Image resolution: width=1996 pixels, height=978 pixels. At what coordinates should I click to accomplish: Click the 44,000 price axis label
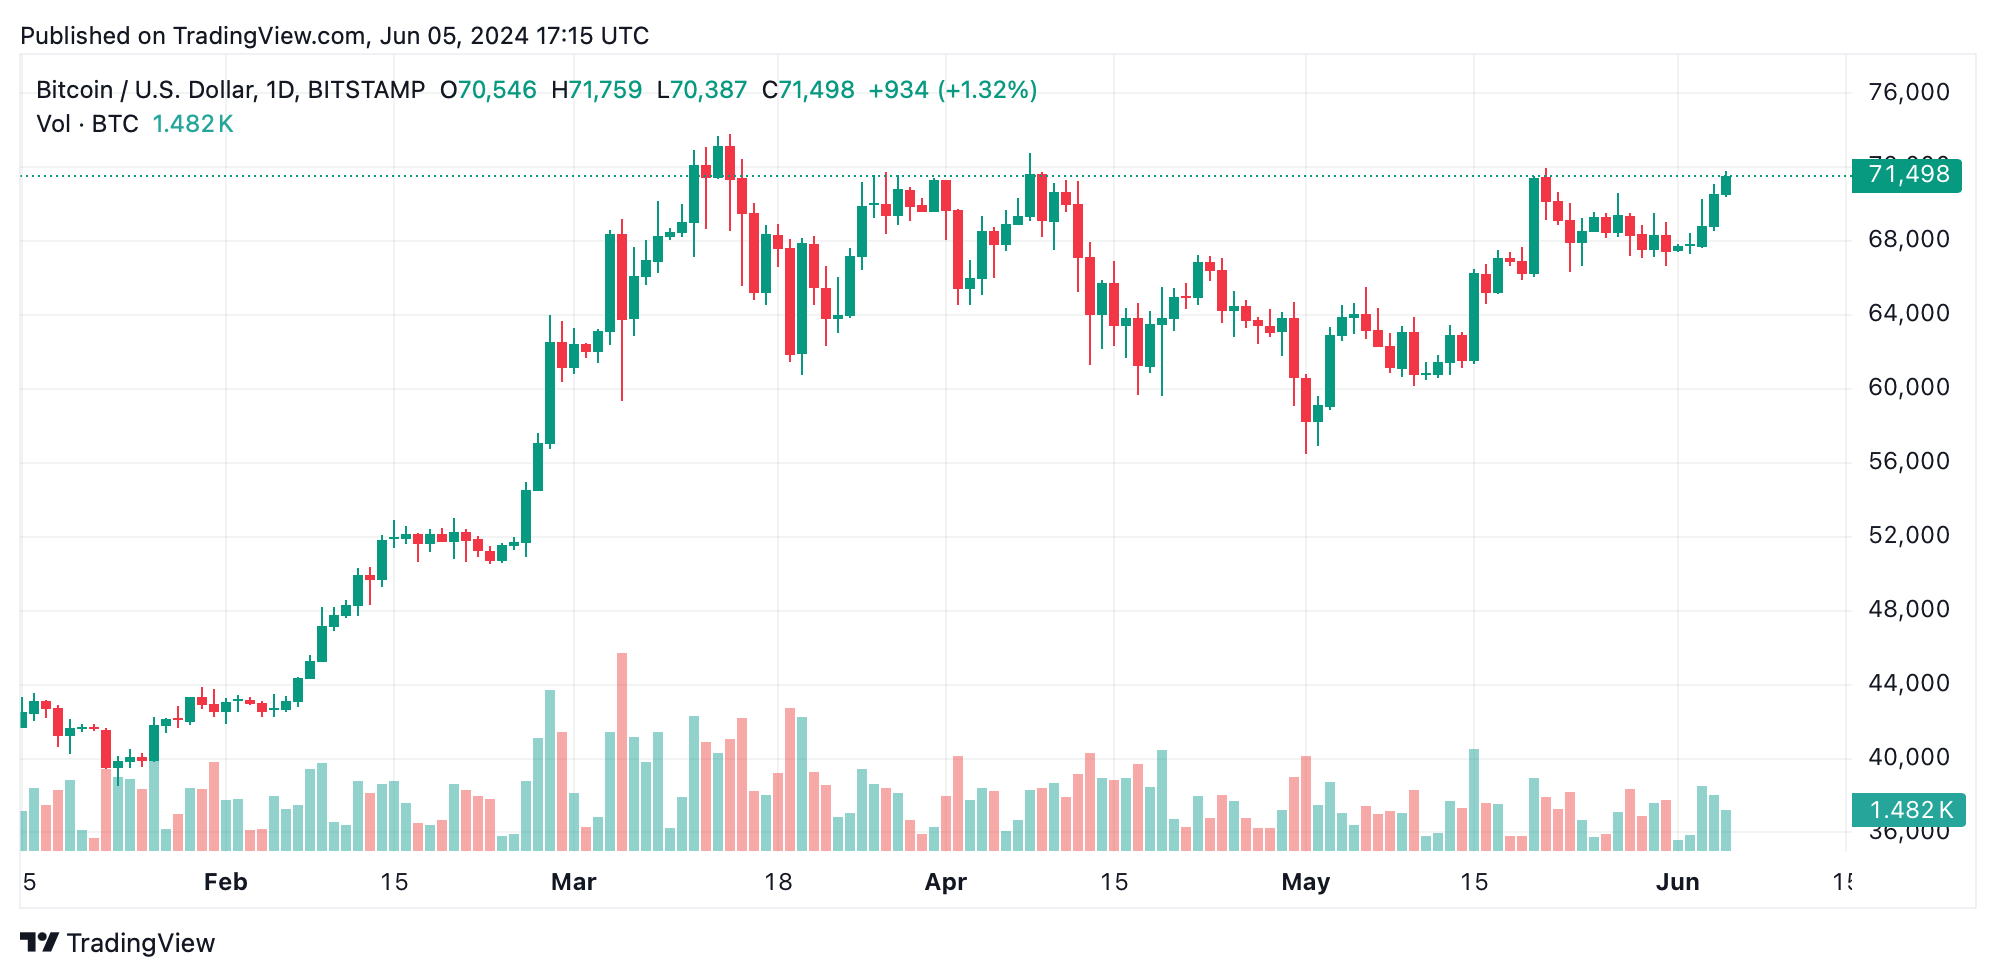[1908, 683]
